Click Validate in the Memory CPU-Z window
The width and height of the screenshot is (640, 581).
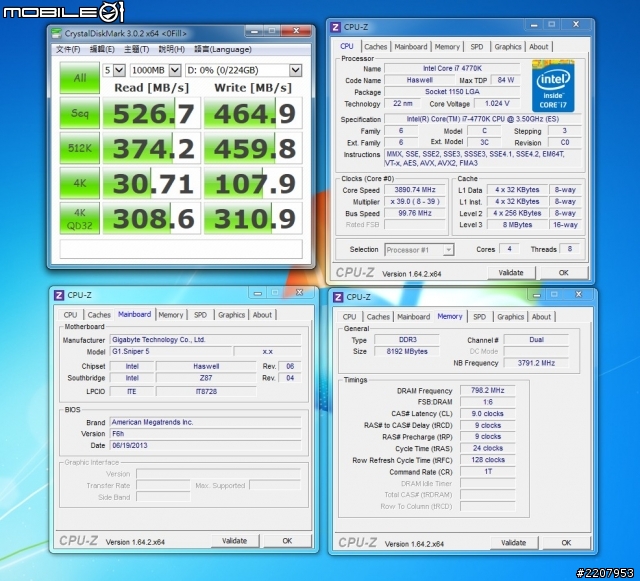(x=513, y=543)
